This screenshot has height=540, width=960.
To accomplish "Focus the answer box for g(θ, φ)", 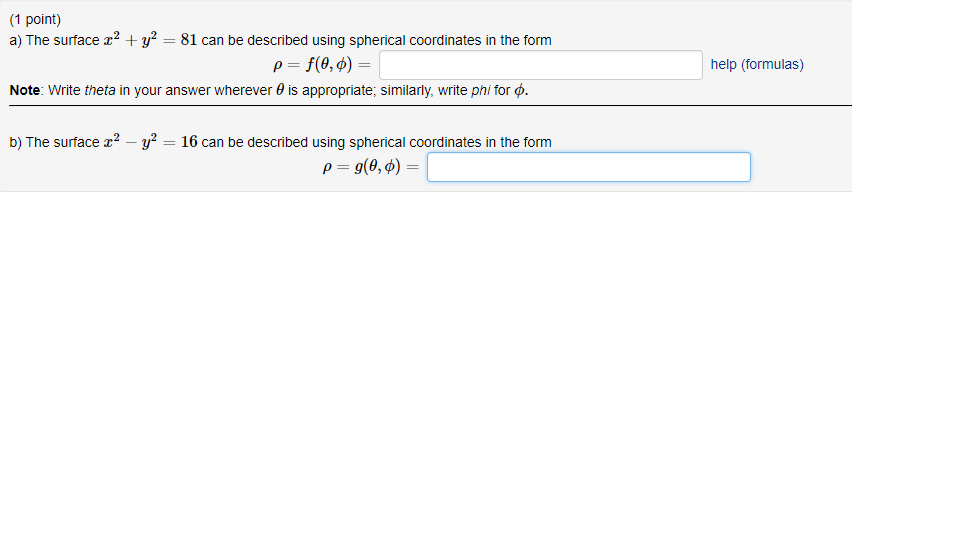I will tap(588, 167).
